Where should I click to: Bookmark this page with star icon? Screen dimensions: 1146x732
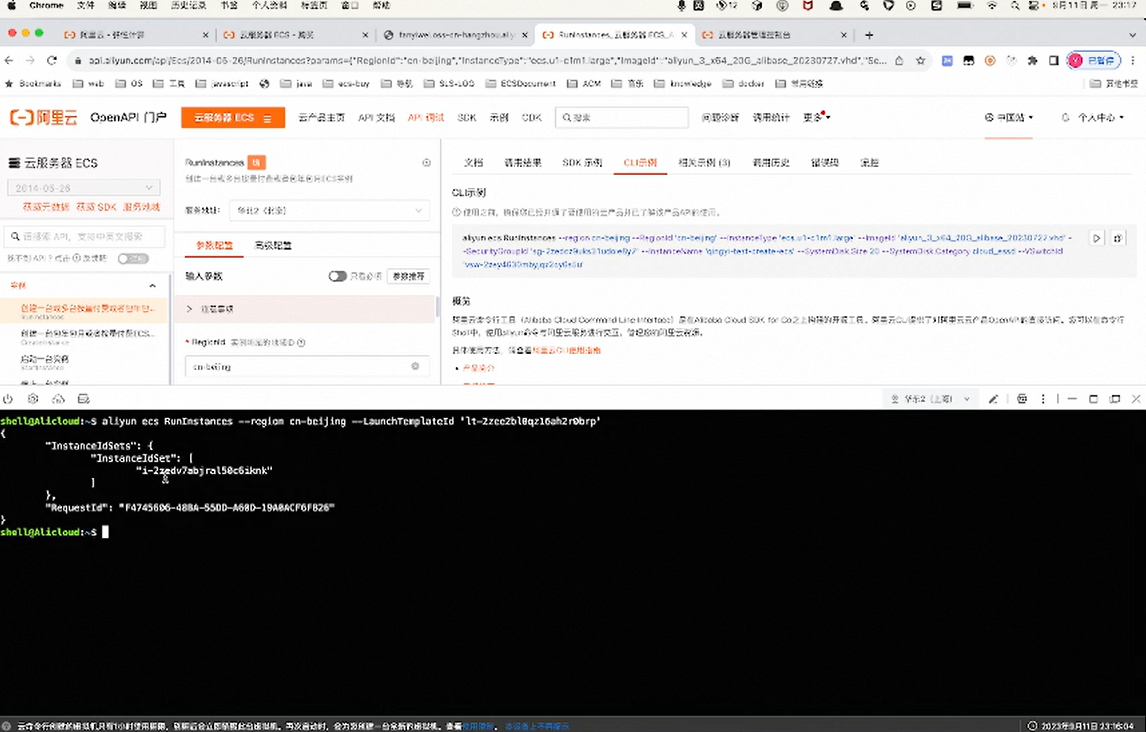pos(920,61)
